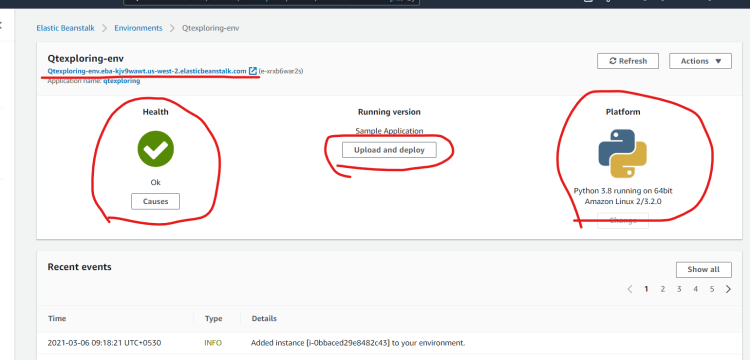Go to events page 5

tap(712, 289)
